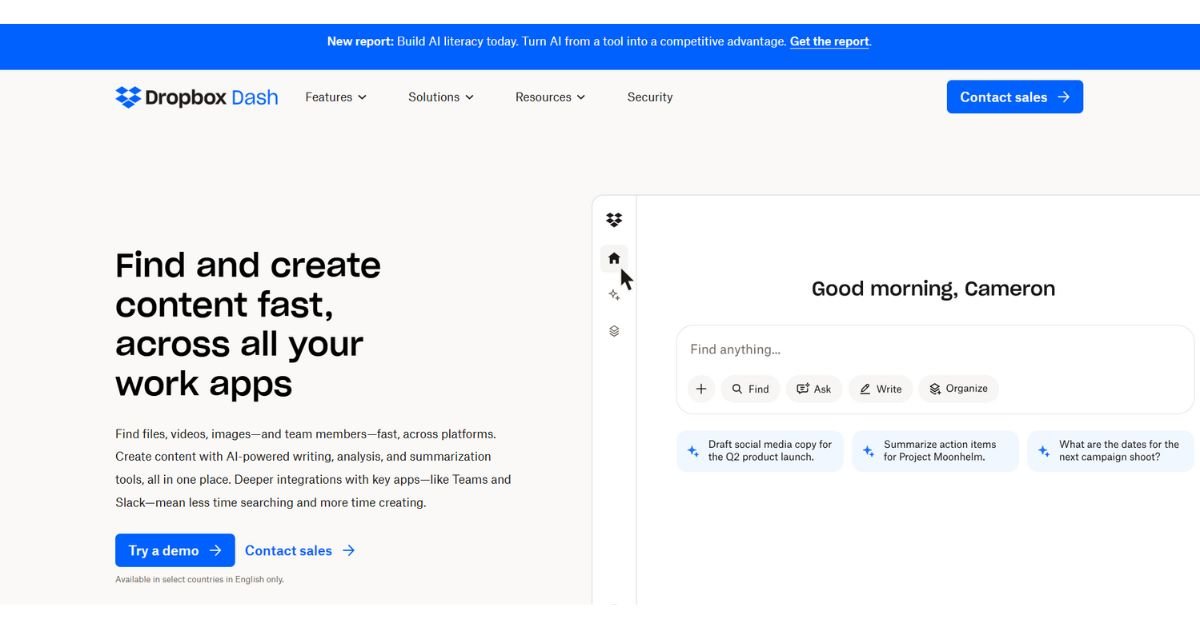The height and width of the screenshot is (628, 1200).
Task: Expand the Resources navigation dropdown
Action: [549, 97]
